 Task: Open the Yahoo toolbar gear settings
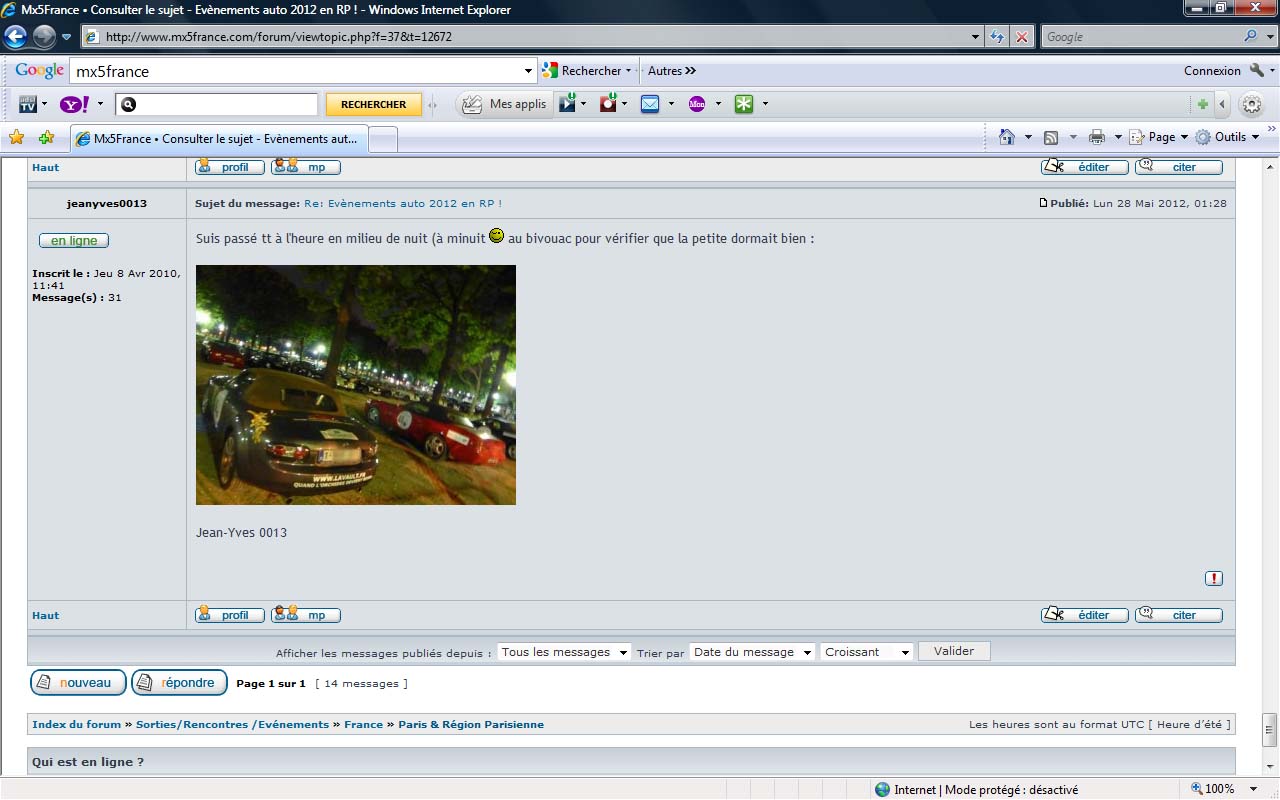click(1251, 104)
